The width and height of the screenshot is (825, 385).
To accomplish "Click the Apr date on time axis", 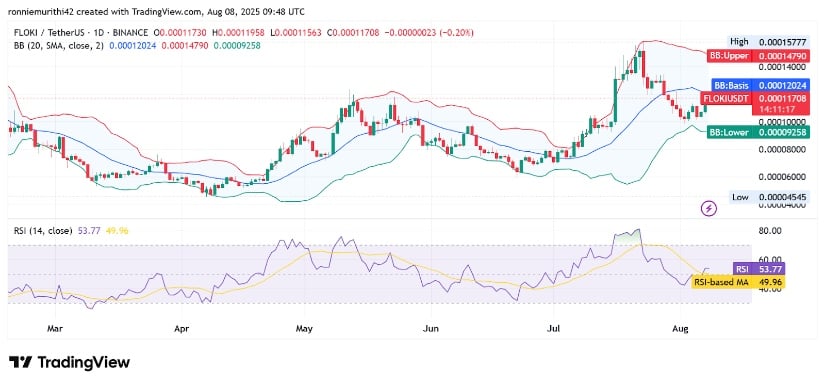I will coord(182,329).
